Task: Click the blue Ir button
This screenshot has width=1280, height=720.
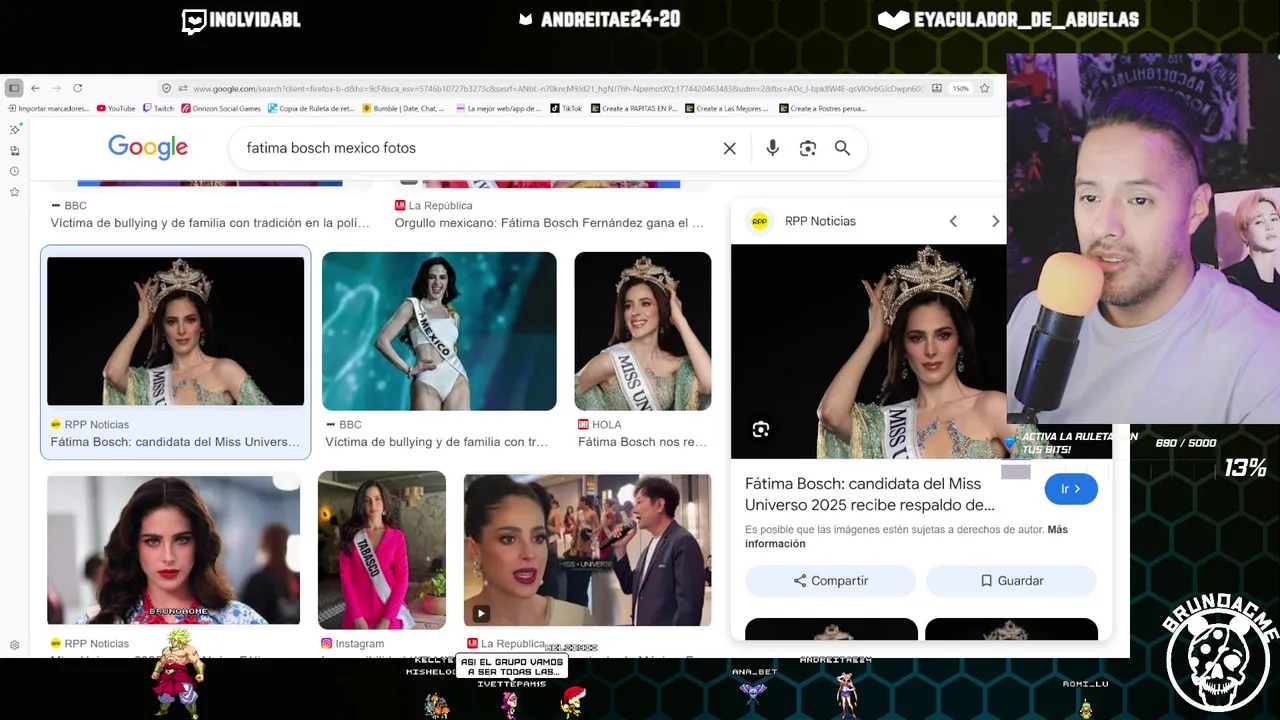Action: pos(1071,489)
